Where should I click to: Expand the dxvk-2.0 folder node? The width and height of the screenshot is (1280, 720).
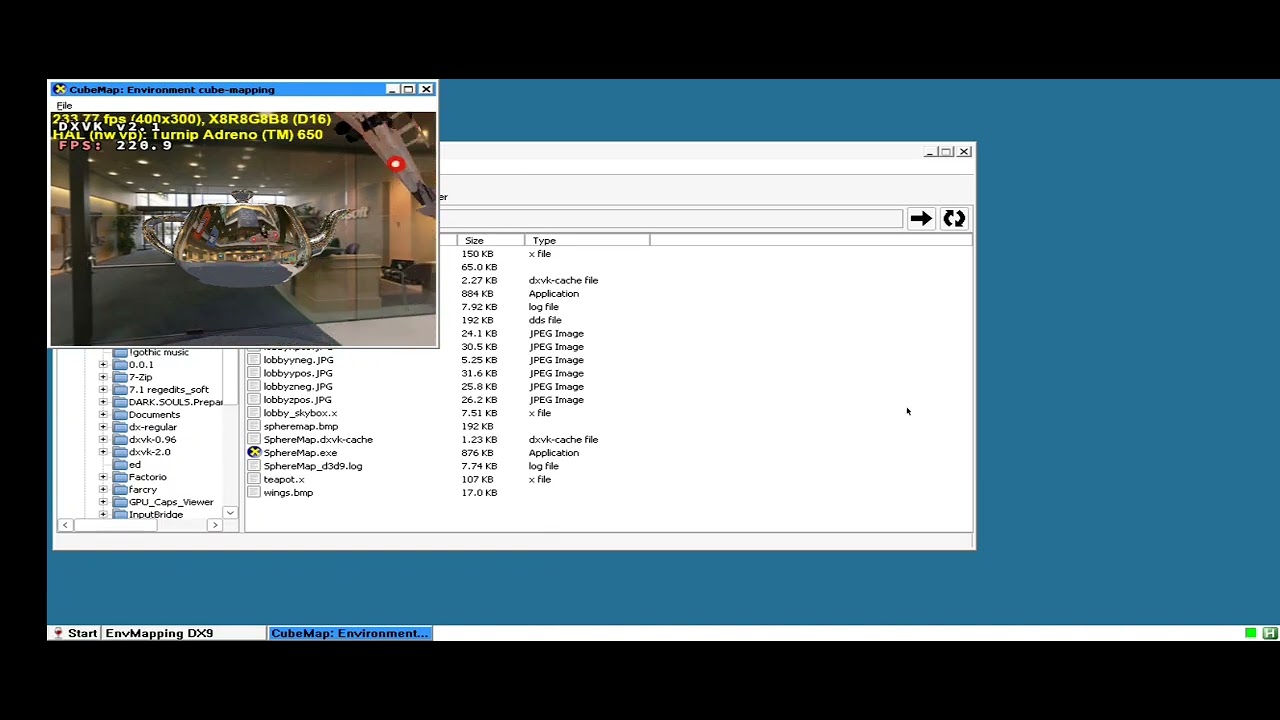click(103, 452)
